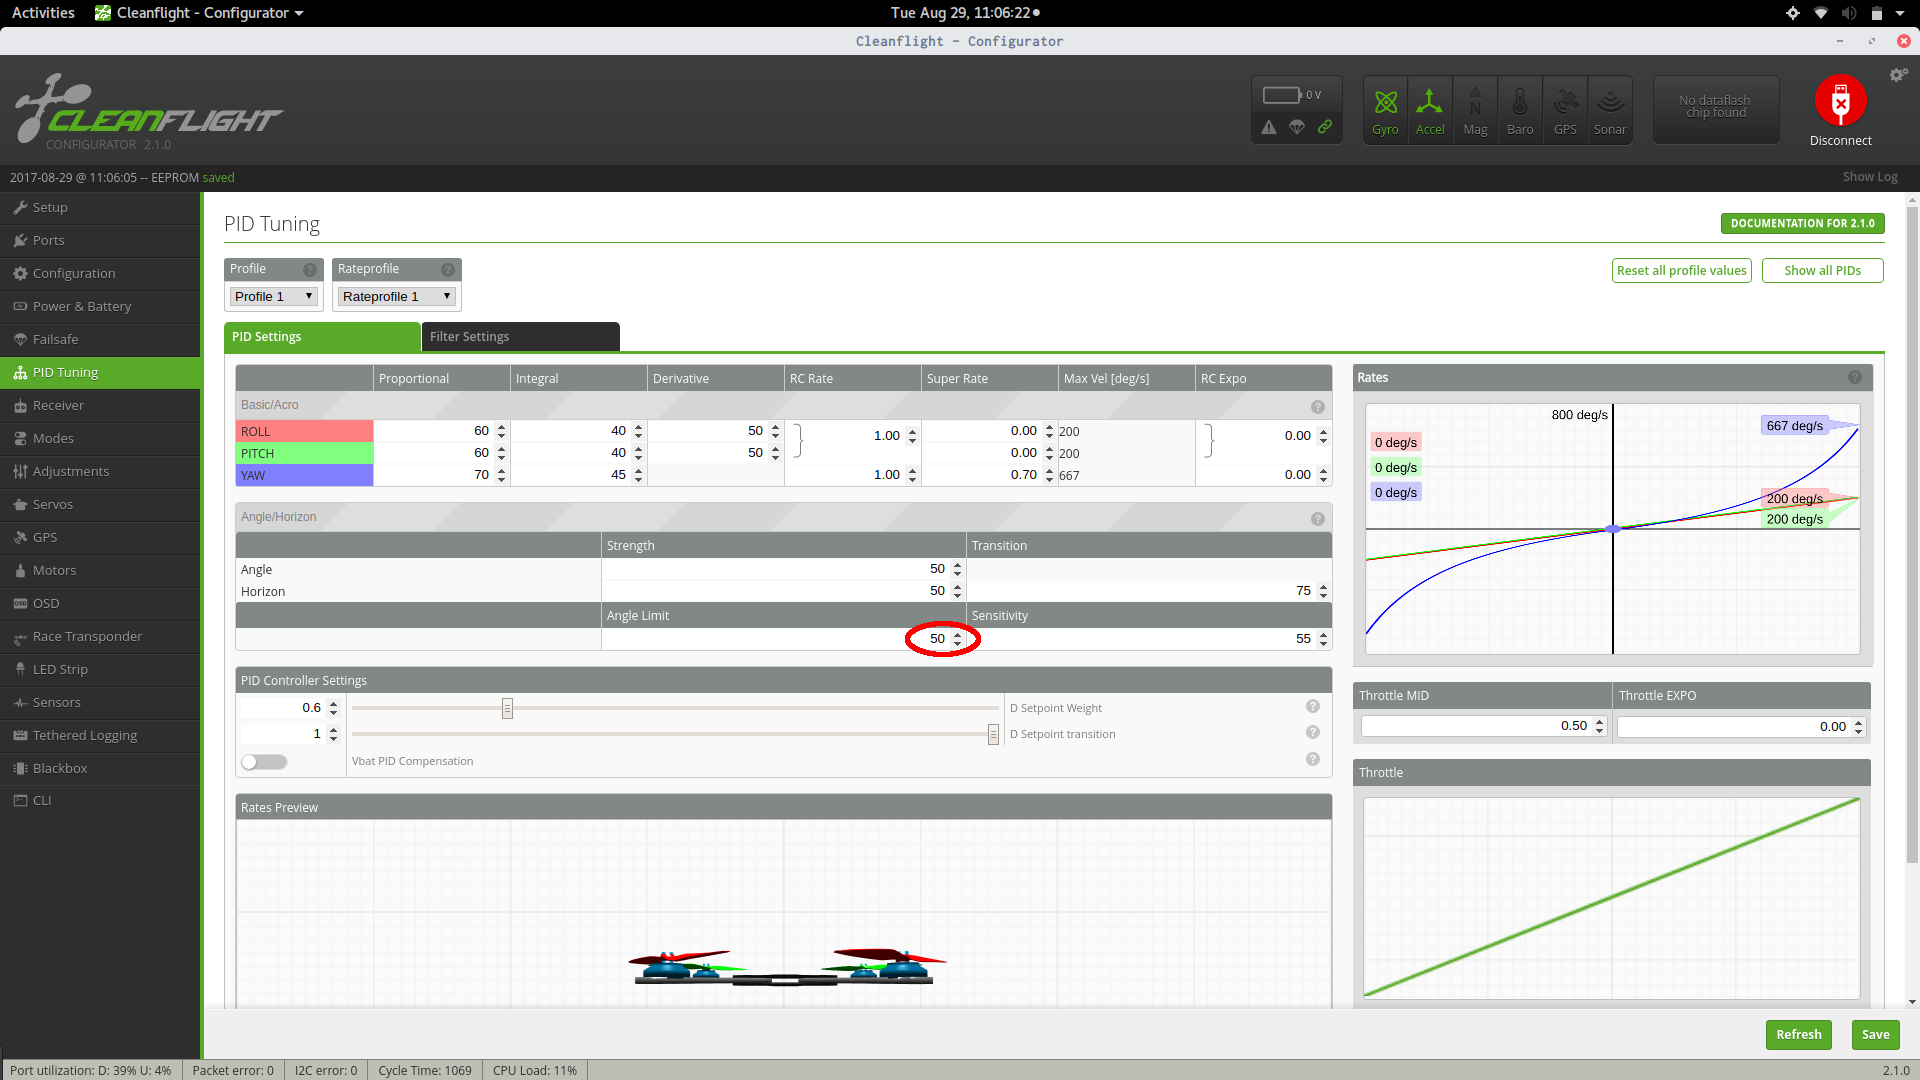The image size is (1920, 1080).
Task: Click Angle Limit stepper arrows
Action: click(957, 639)
